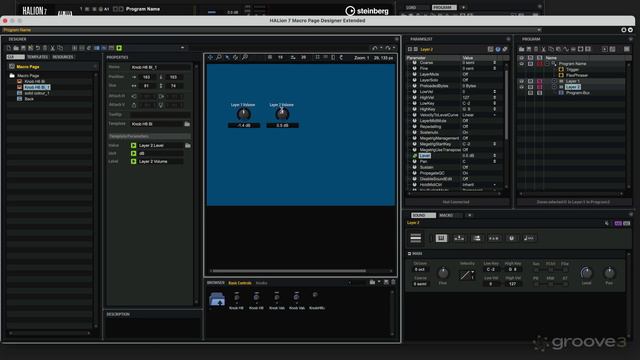The height and width of the screenshot is (360, 640).
Task: Open the Basic Controls browser tab
Action: tap(240, 283)
